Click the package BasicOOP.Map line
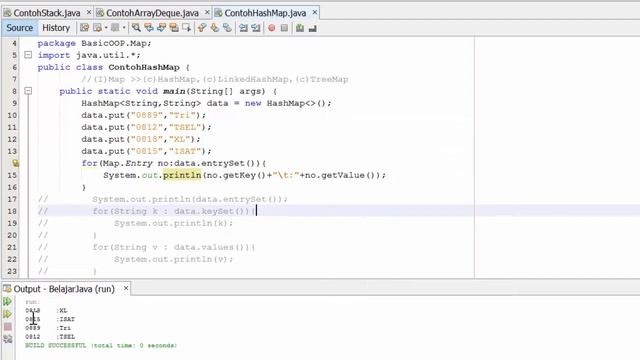640x360 pixels. 94,43
